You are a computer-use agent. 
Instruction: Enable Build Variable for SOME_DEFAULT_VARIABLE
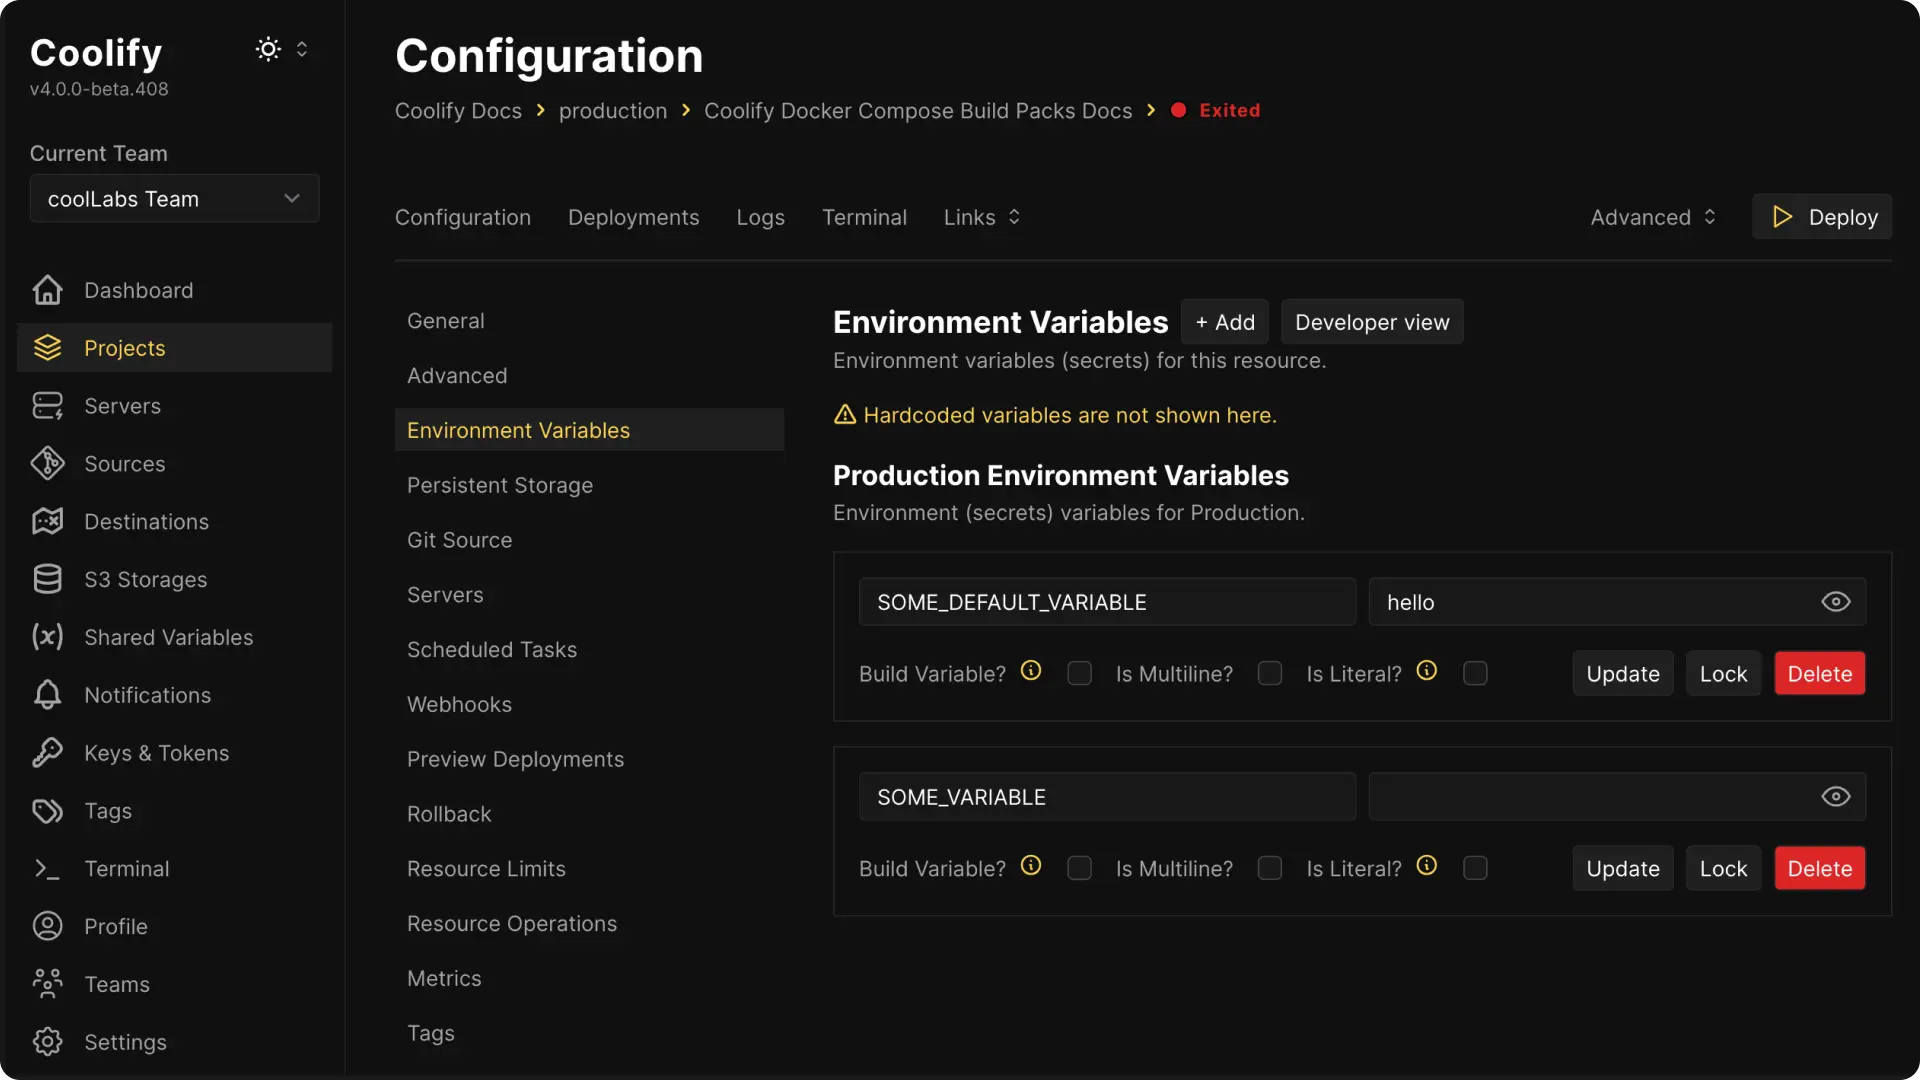[x=1079, y=674]
